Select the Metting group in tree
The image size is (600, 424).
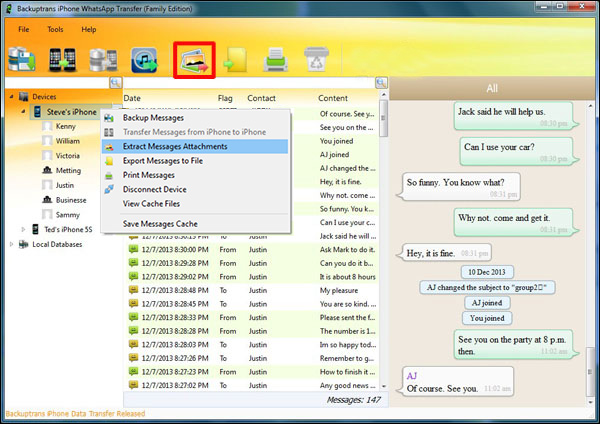pos(68,171)
